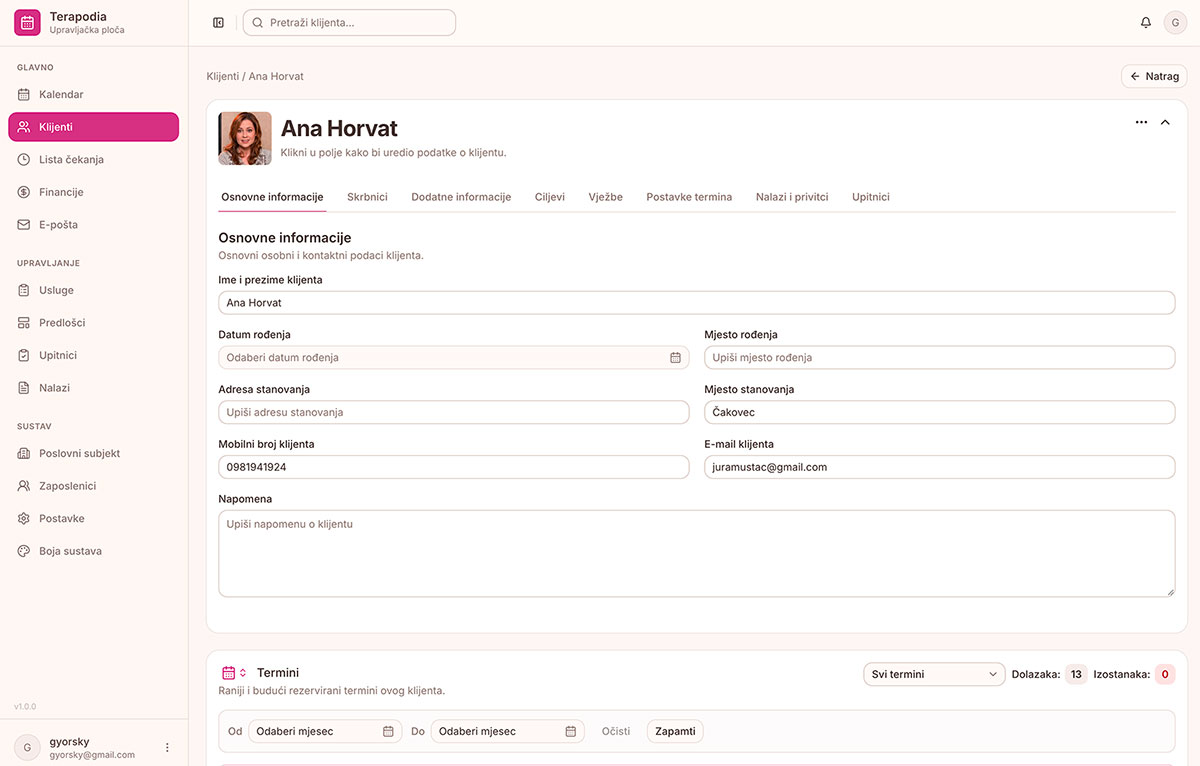
Task: Click the Poslovni subjekt building icon
Action: 24,453
